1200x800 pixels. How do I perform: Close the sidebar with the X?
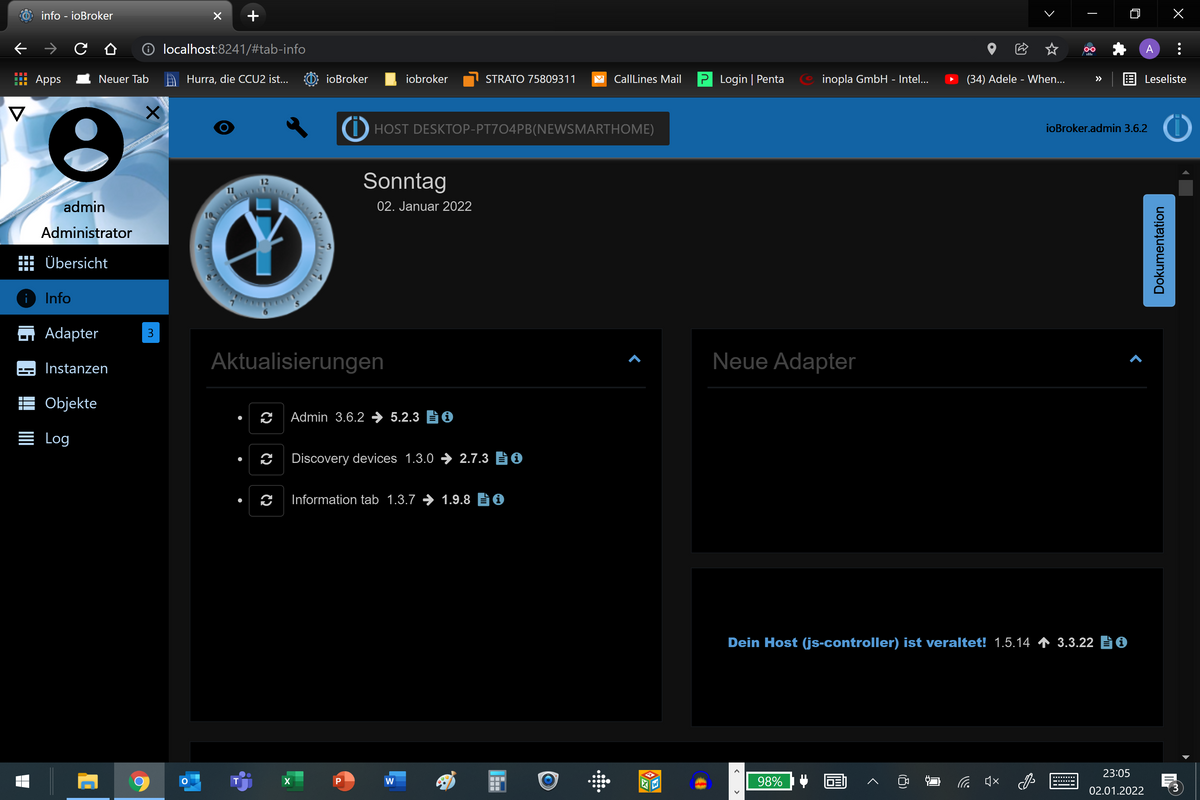pos(153,113)
